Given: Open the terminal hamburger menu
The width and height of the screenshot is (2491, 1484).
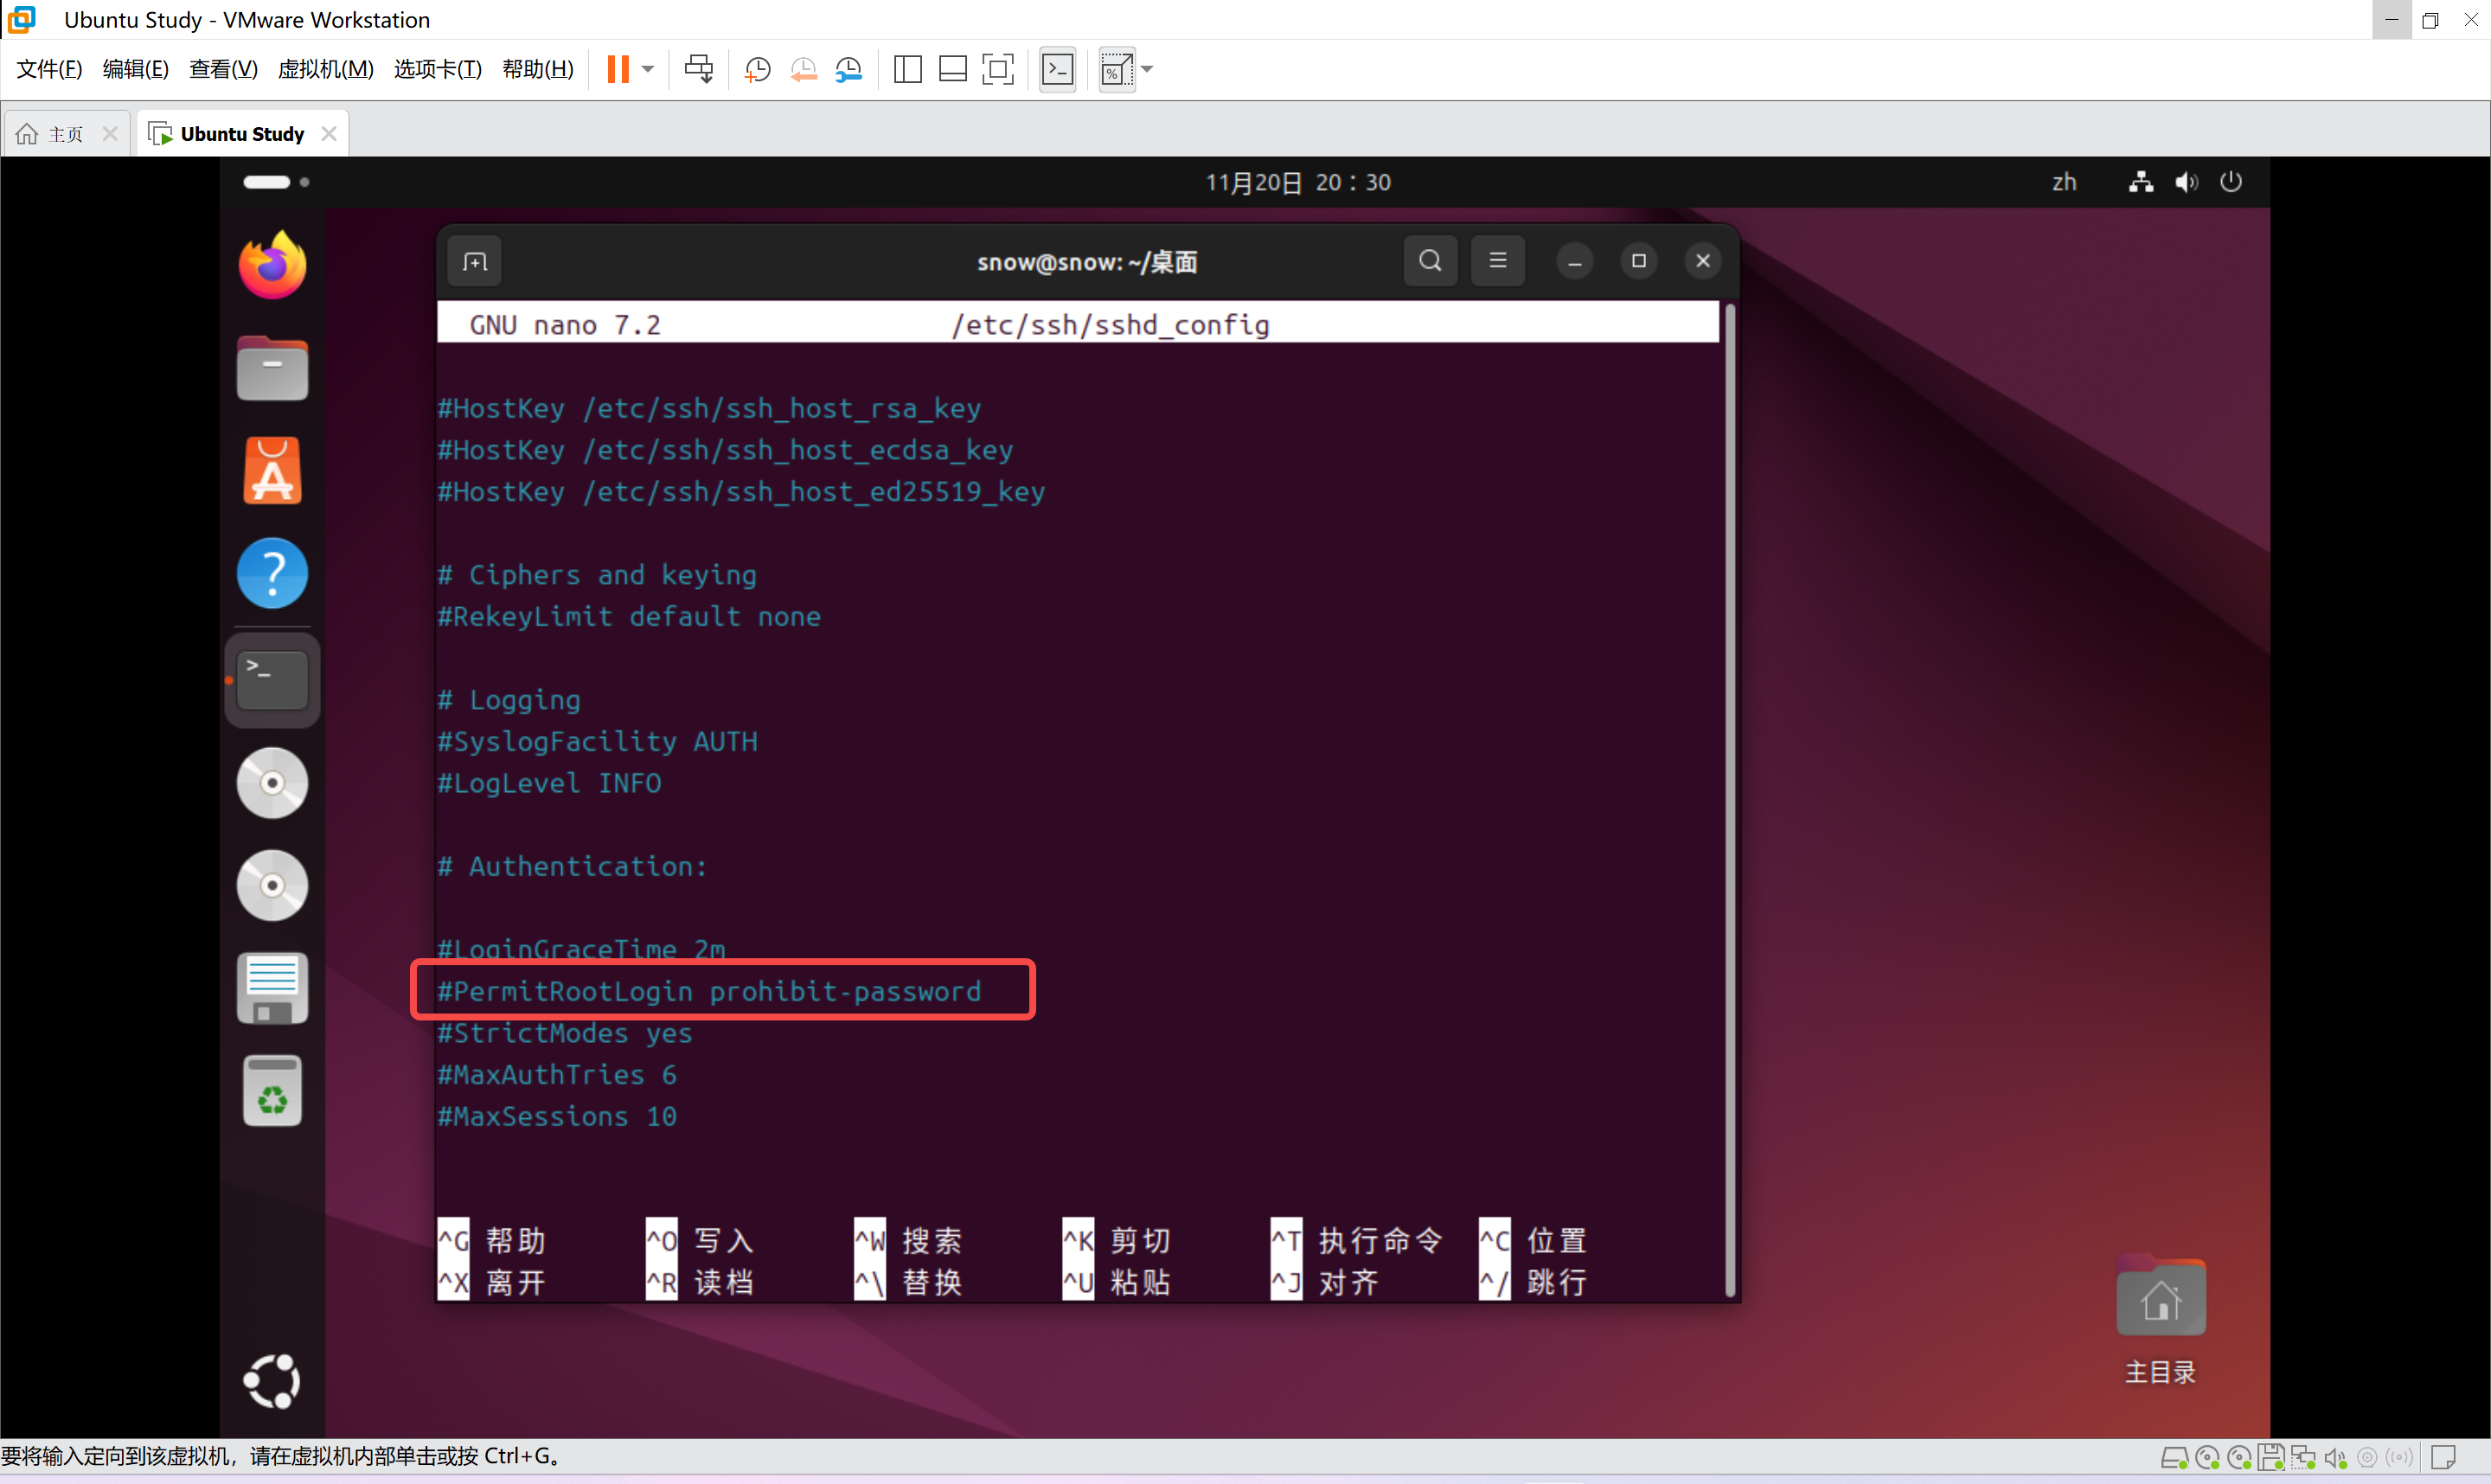Looking at the screenshot, I should 1497,261.
